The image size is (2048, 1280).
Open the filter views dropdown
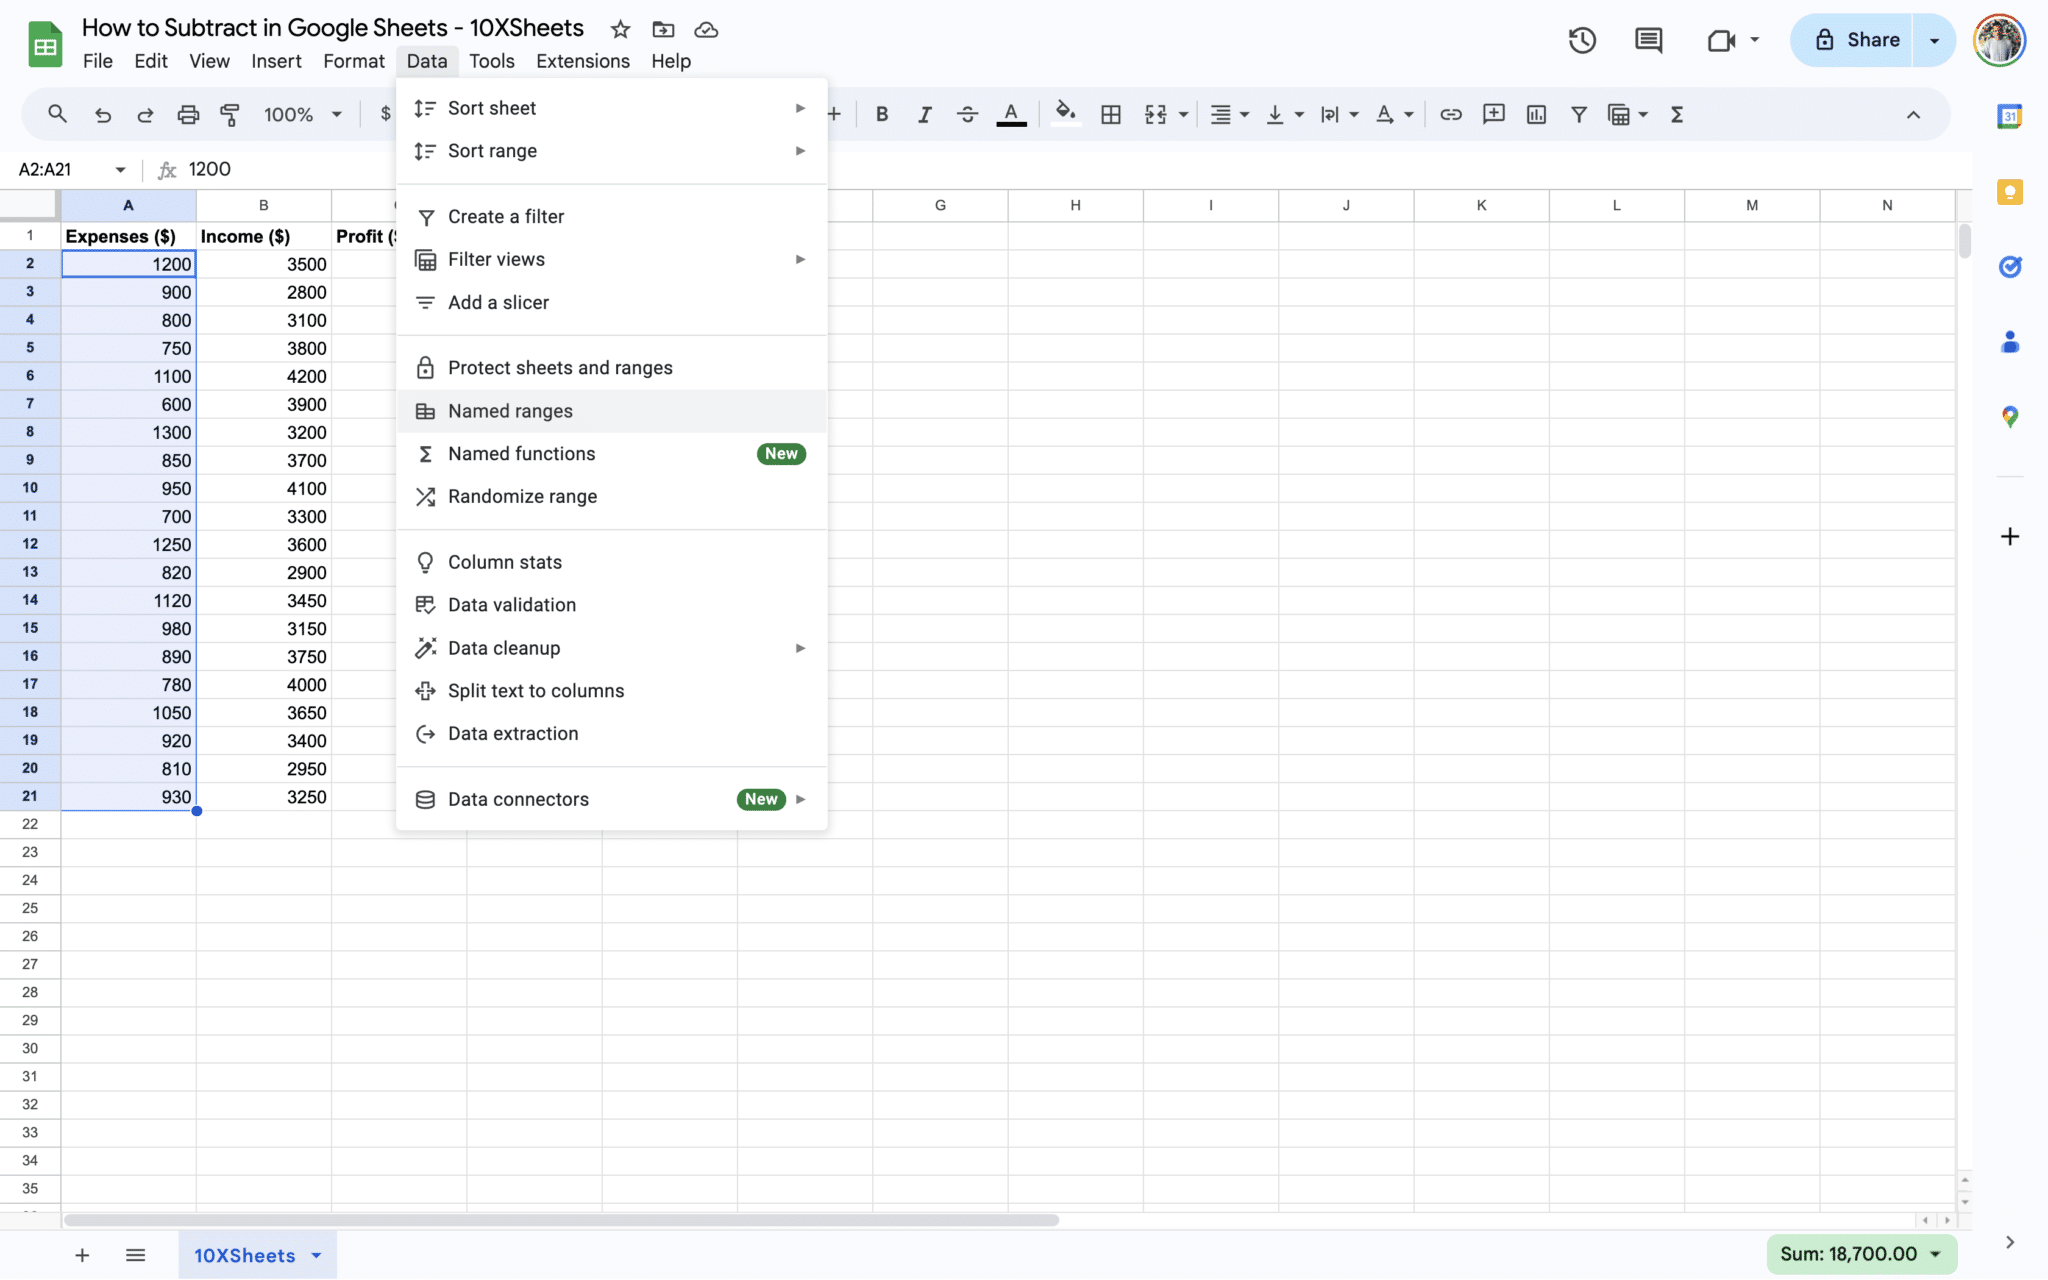point(1628,114)
